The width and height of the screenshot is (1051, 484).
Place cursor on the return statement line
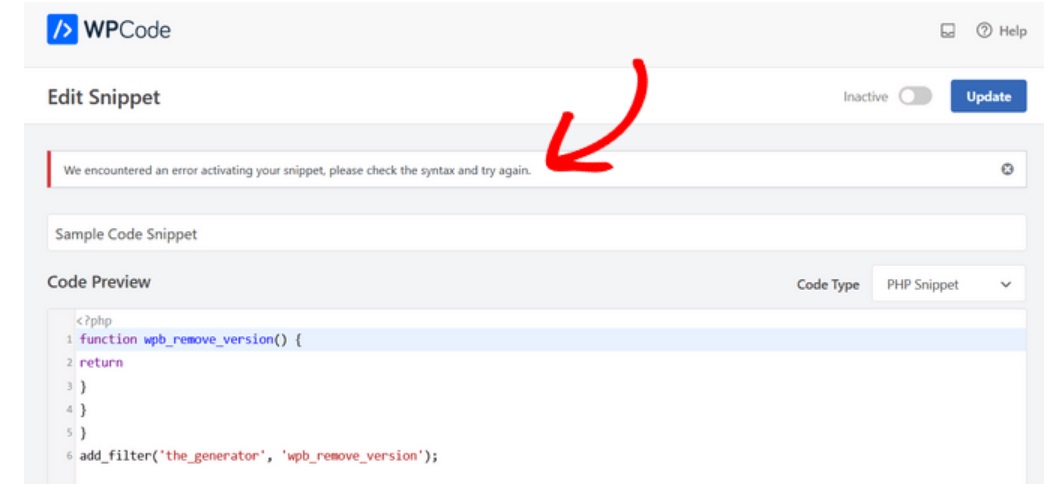click(x=101, y=363)
